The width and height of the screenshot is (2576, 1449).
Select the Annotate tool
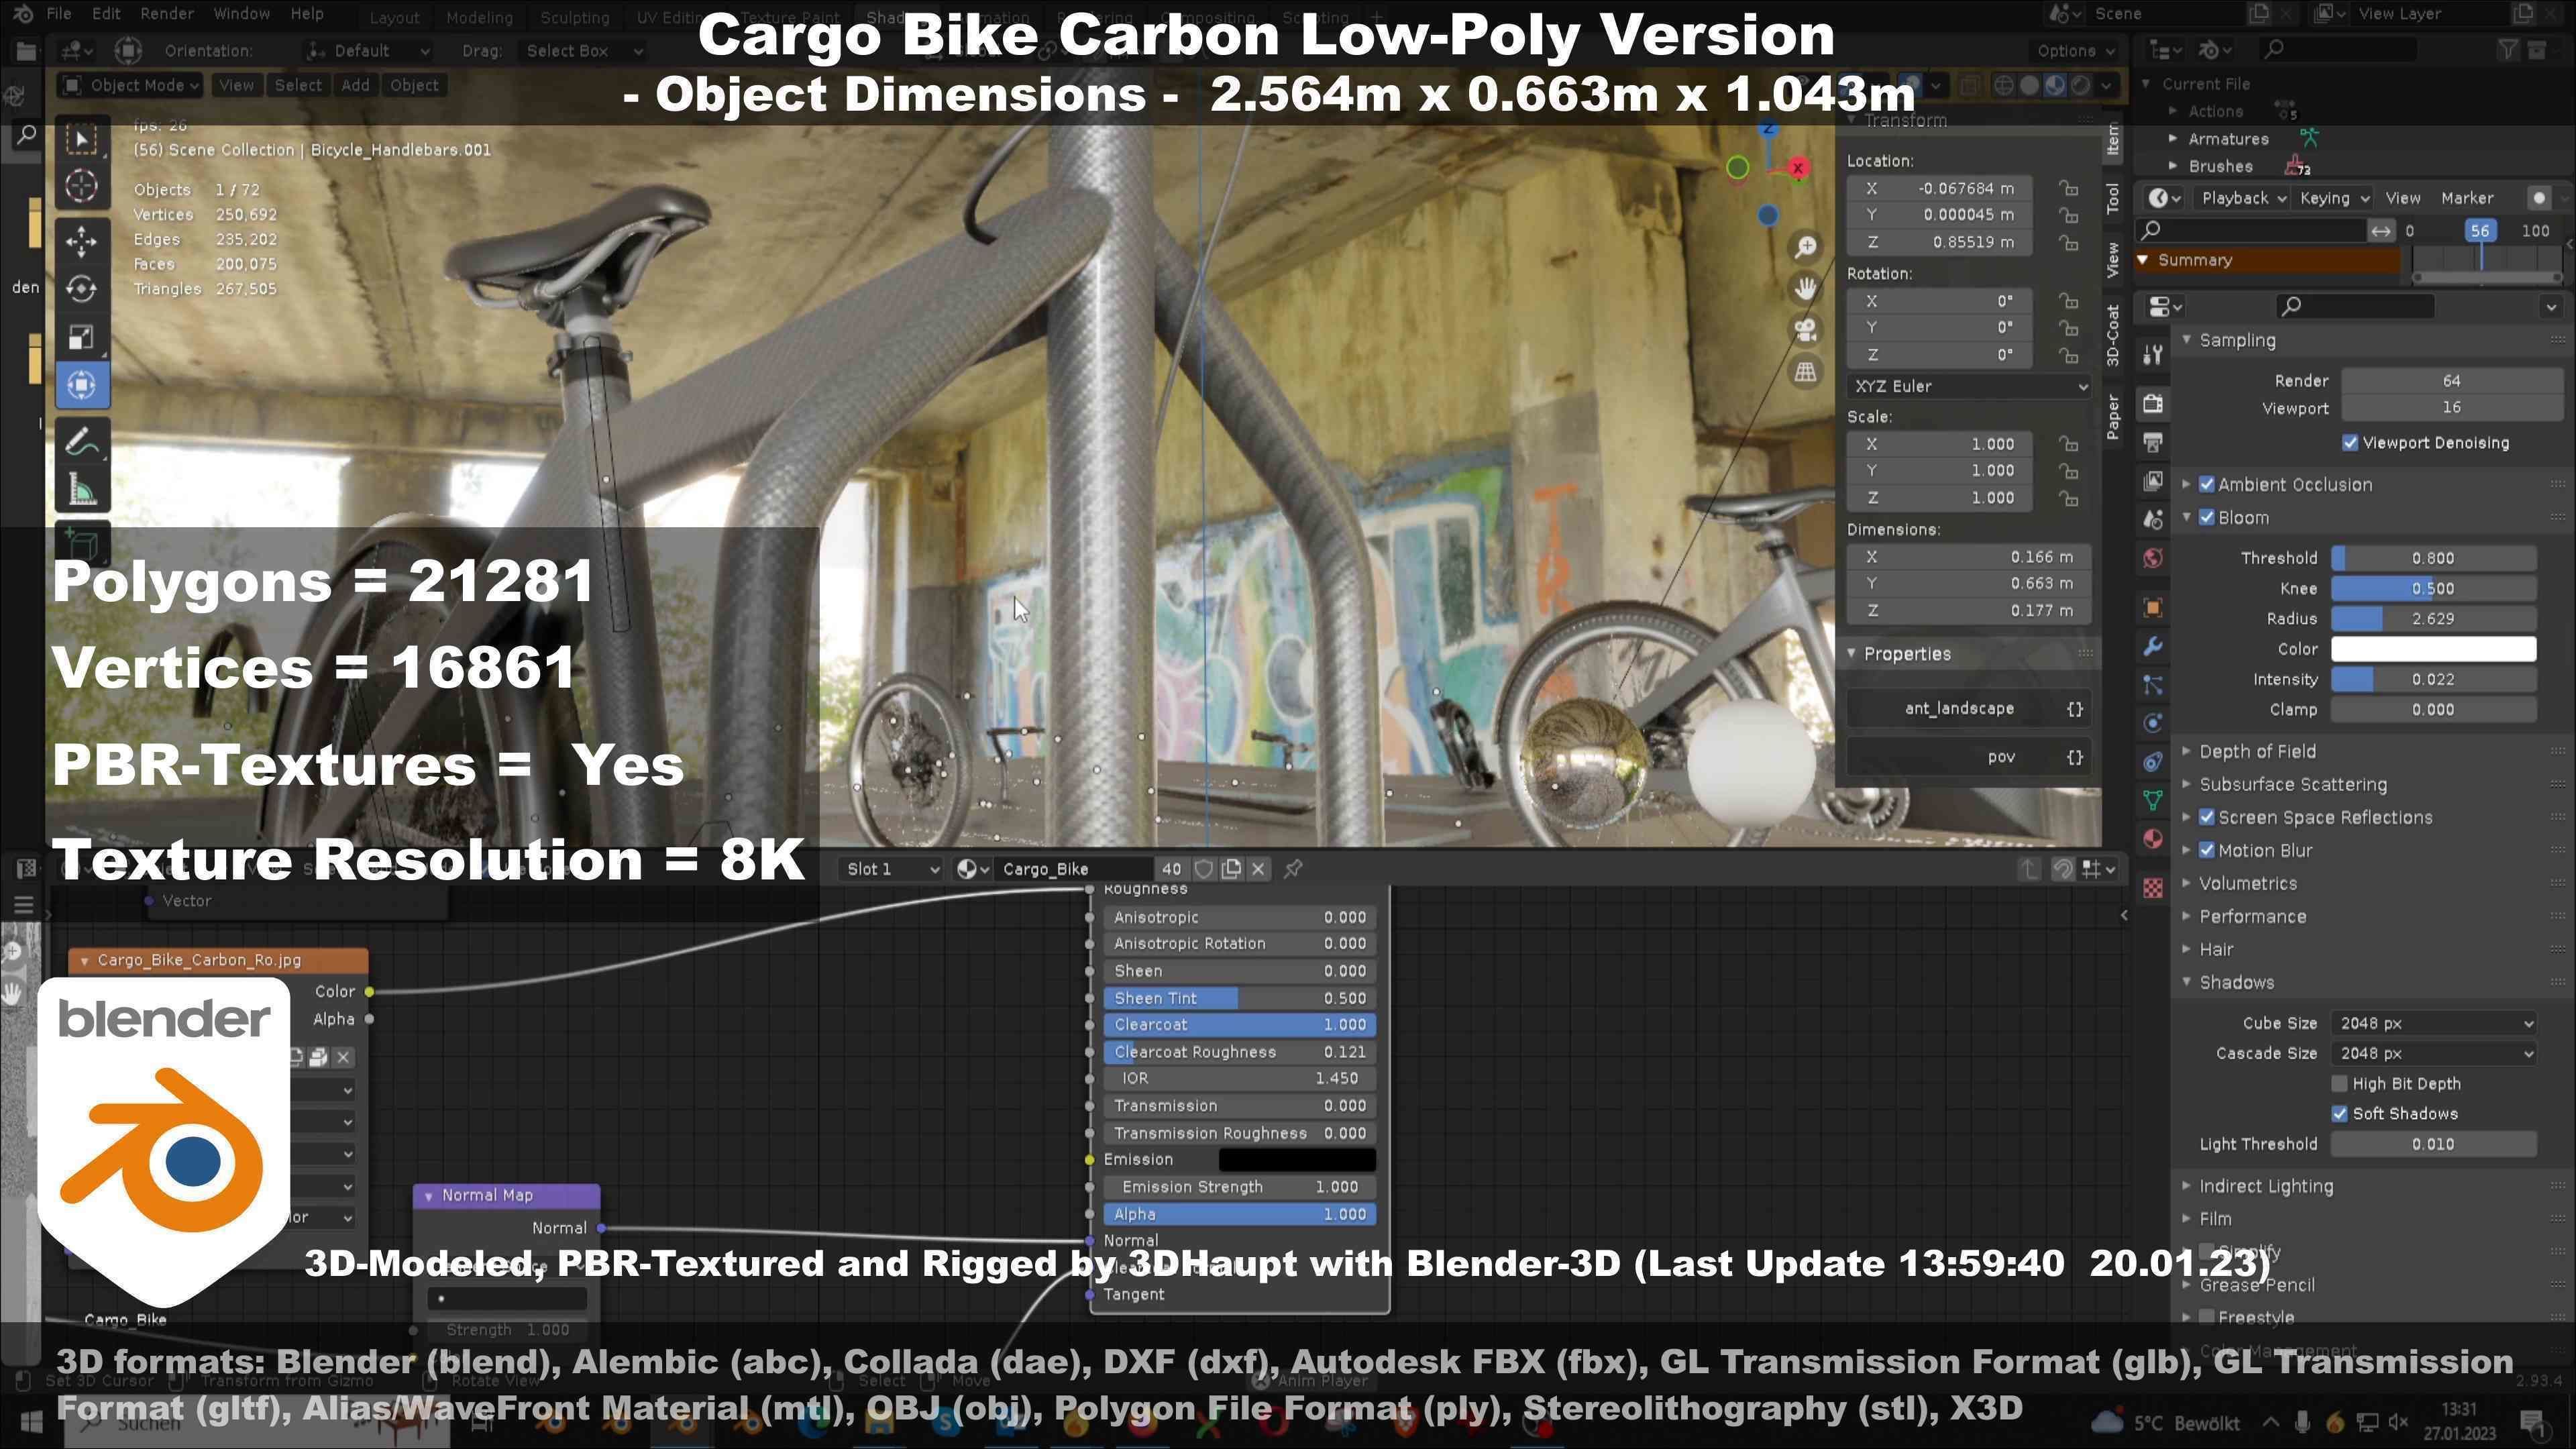82,441
